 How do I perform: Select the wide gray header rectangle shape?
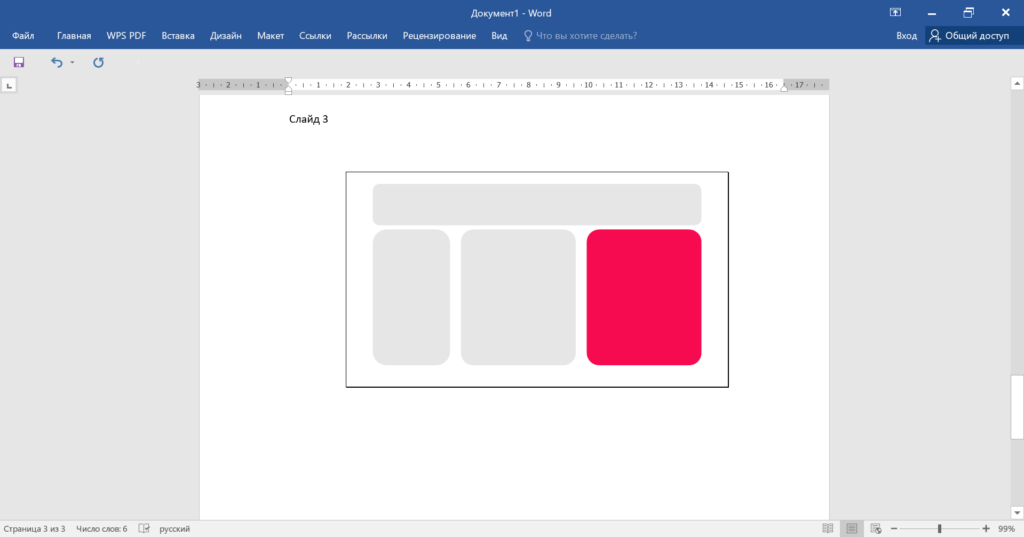[537, 204]
